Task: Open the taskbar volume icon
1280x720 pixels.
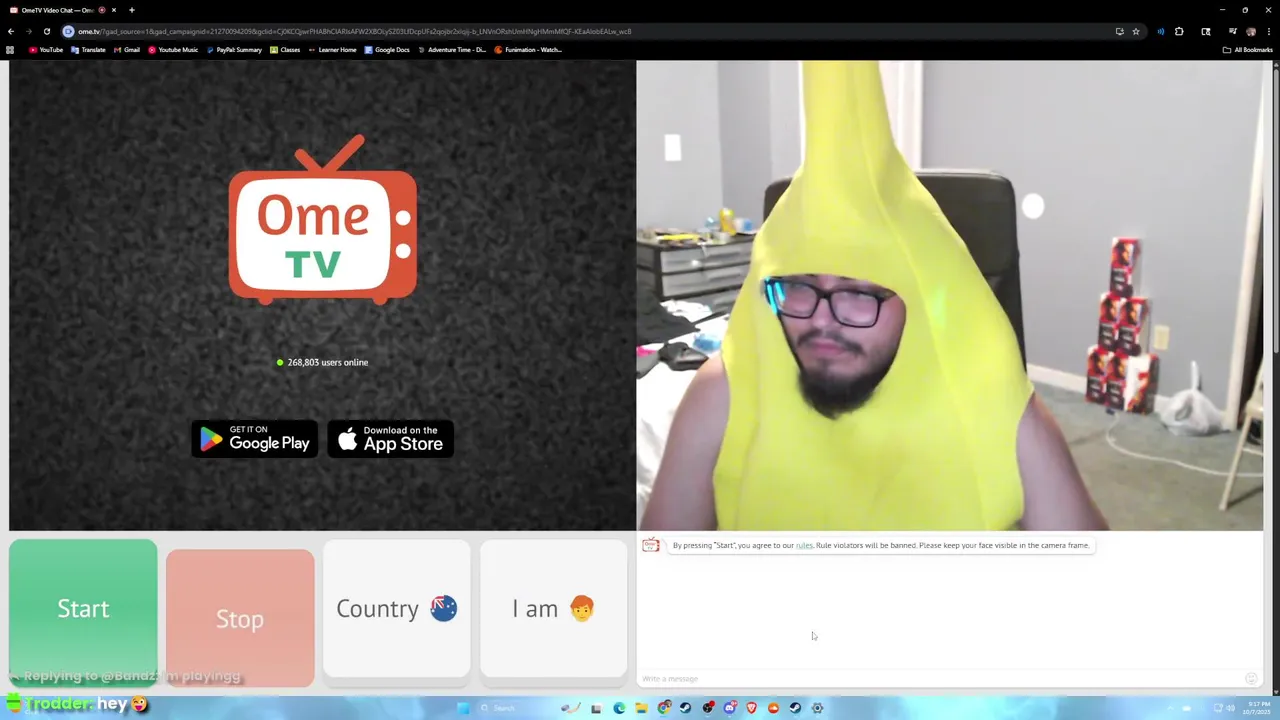Action: click(1230, 708)
